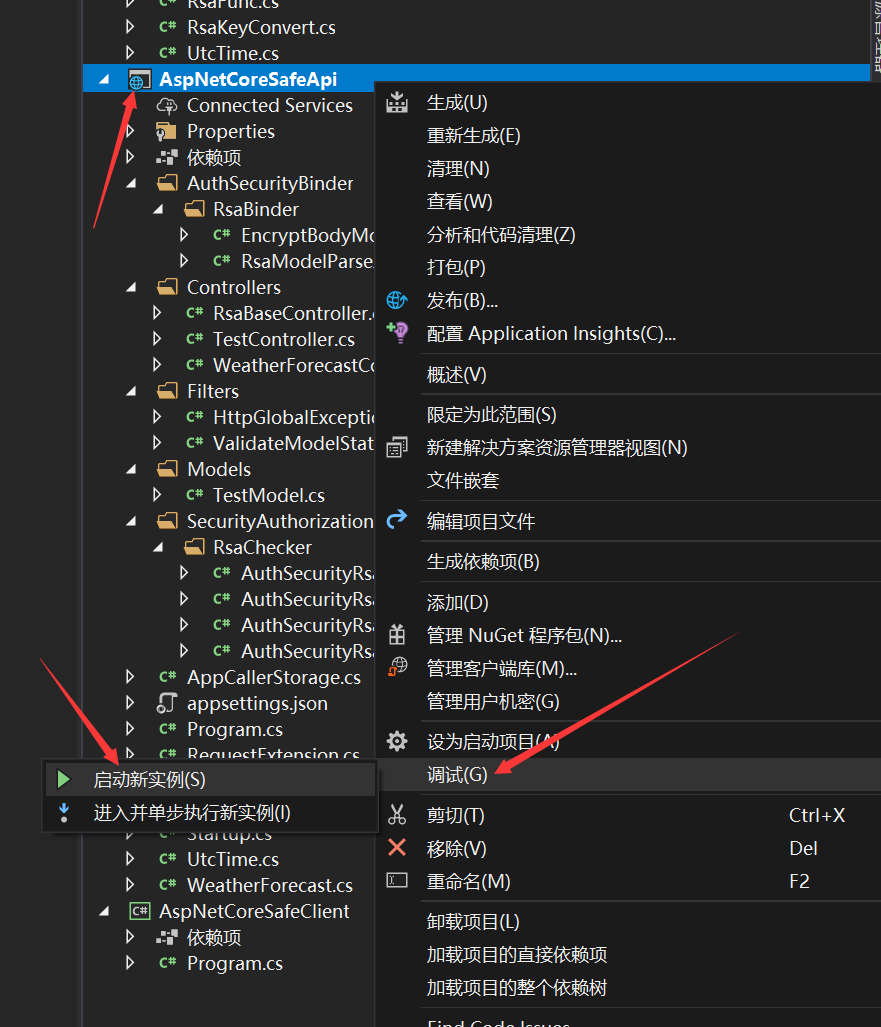This screenshot has height=1027, width=881.
Task: Click the C# icon of TestController.cs
Action: click(x=195, y=339)
